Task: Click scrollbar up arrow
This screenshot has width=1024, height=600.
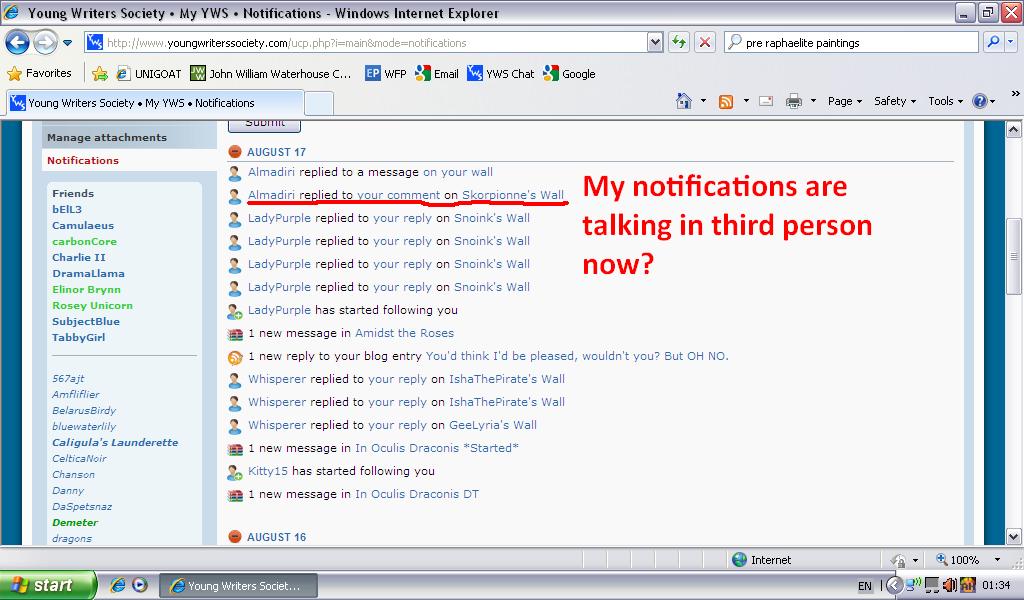Action: tap(1013, 129)
